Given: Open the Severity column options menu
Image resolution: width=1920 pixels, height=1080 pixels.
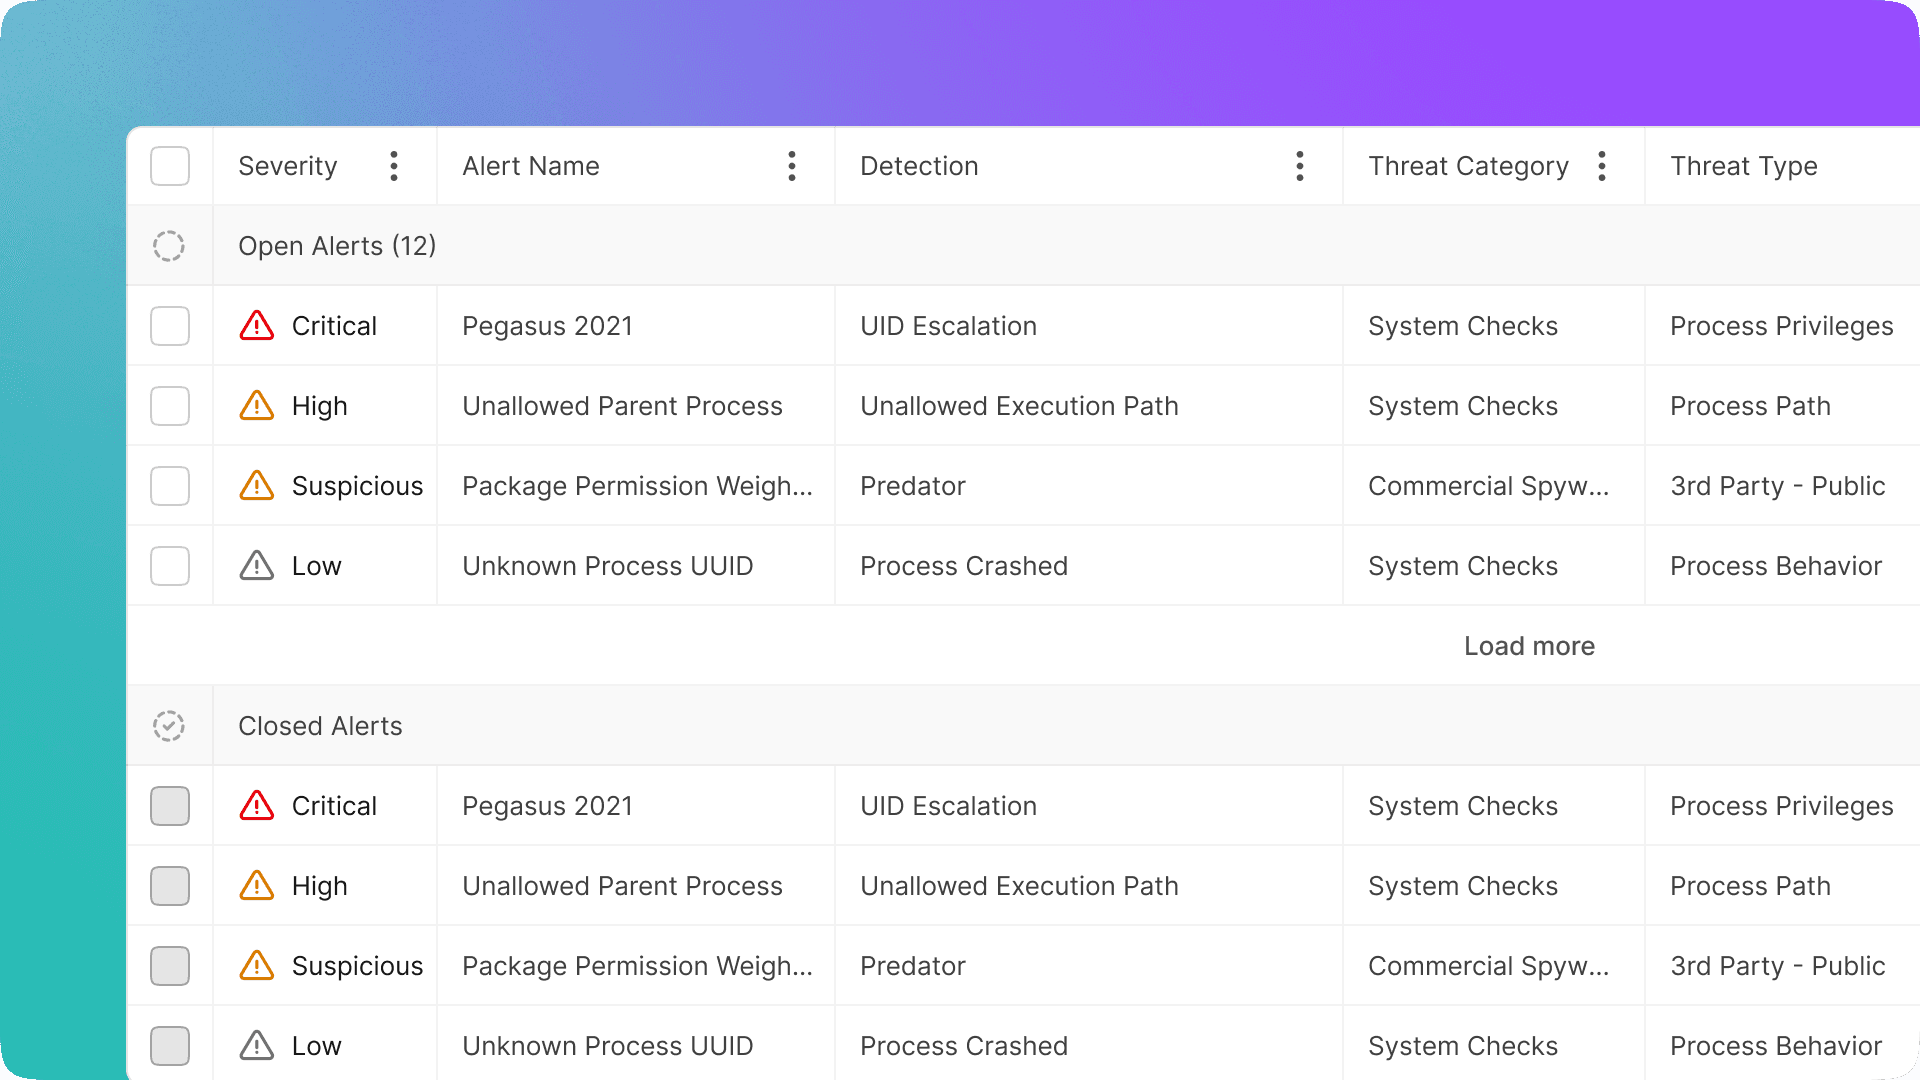Looking at the screenshot, I should (394, 166).
